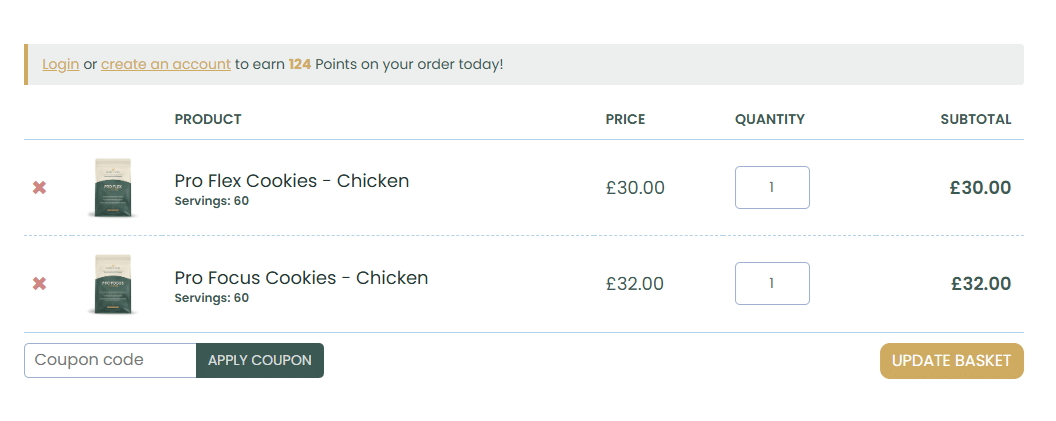
Task: Open the Pro Focus Cookies product image
Action: coord(112,283)
